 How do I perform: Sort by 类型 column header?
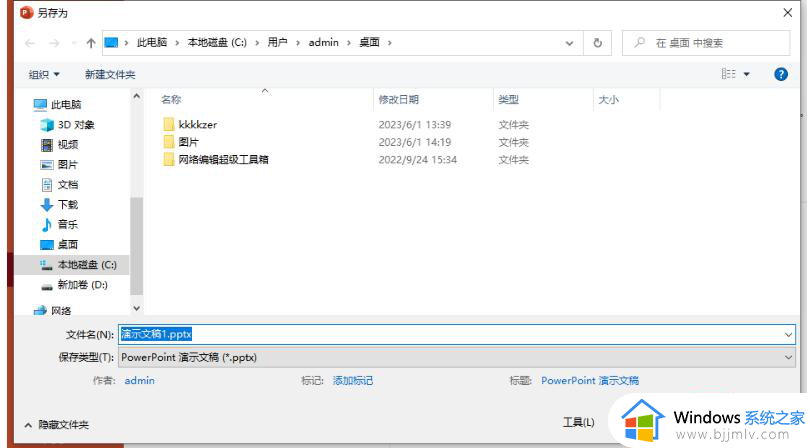508,100
